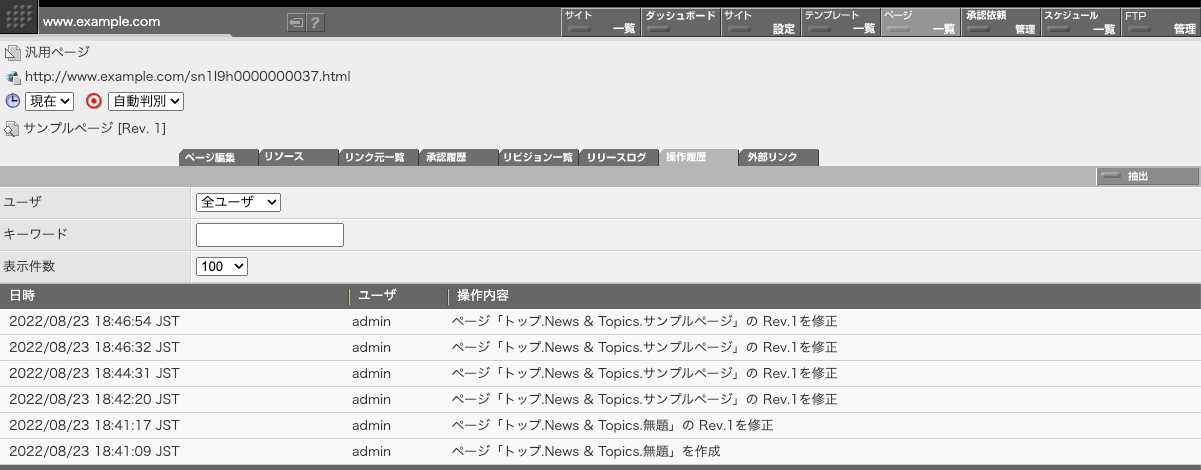Open the 現在 time dropdown
Screen dimensions: 1201x470
(49, 101)
